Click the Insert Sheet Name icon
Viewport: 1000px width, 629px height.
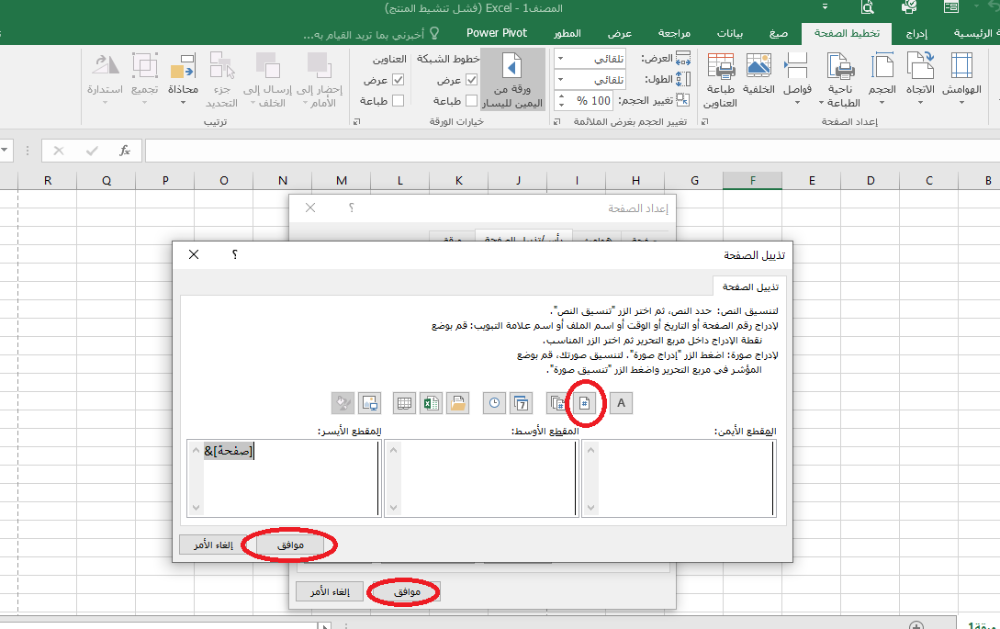[405, 404]
